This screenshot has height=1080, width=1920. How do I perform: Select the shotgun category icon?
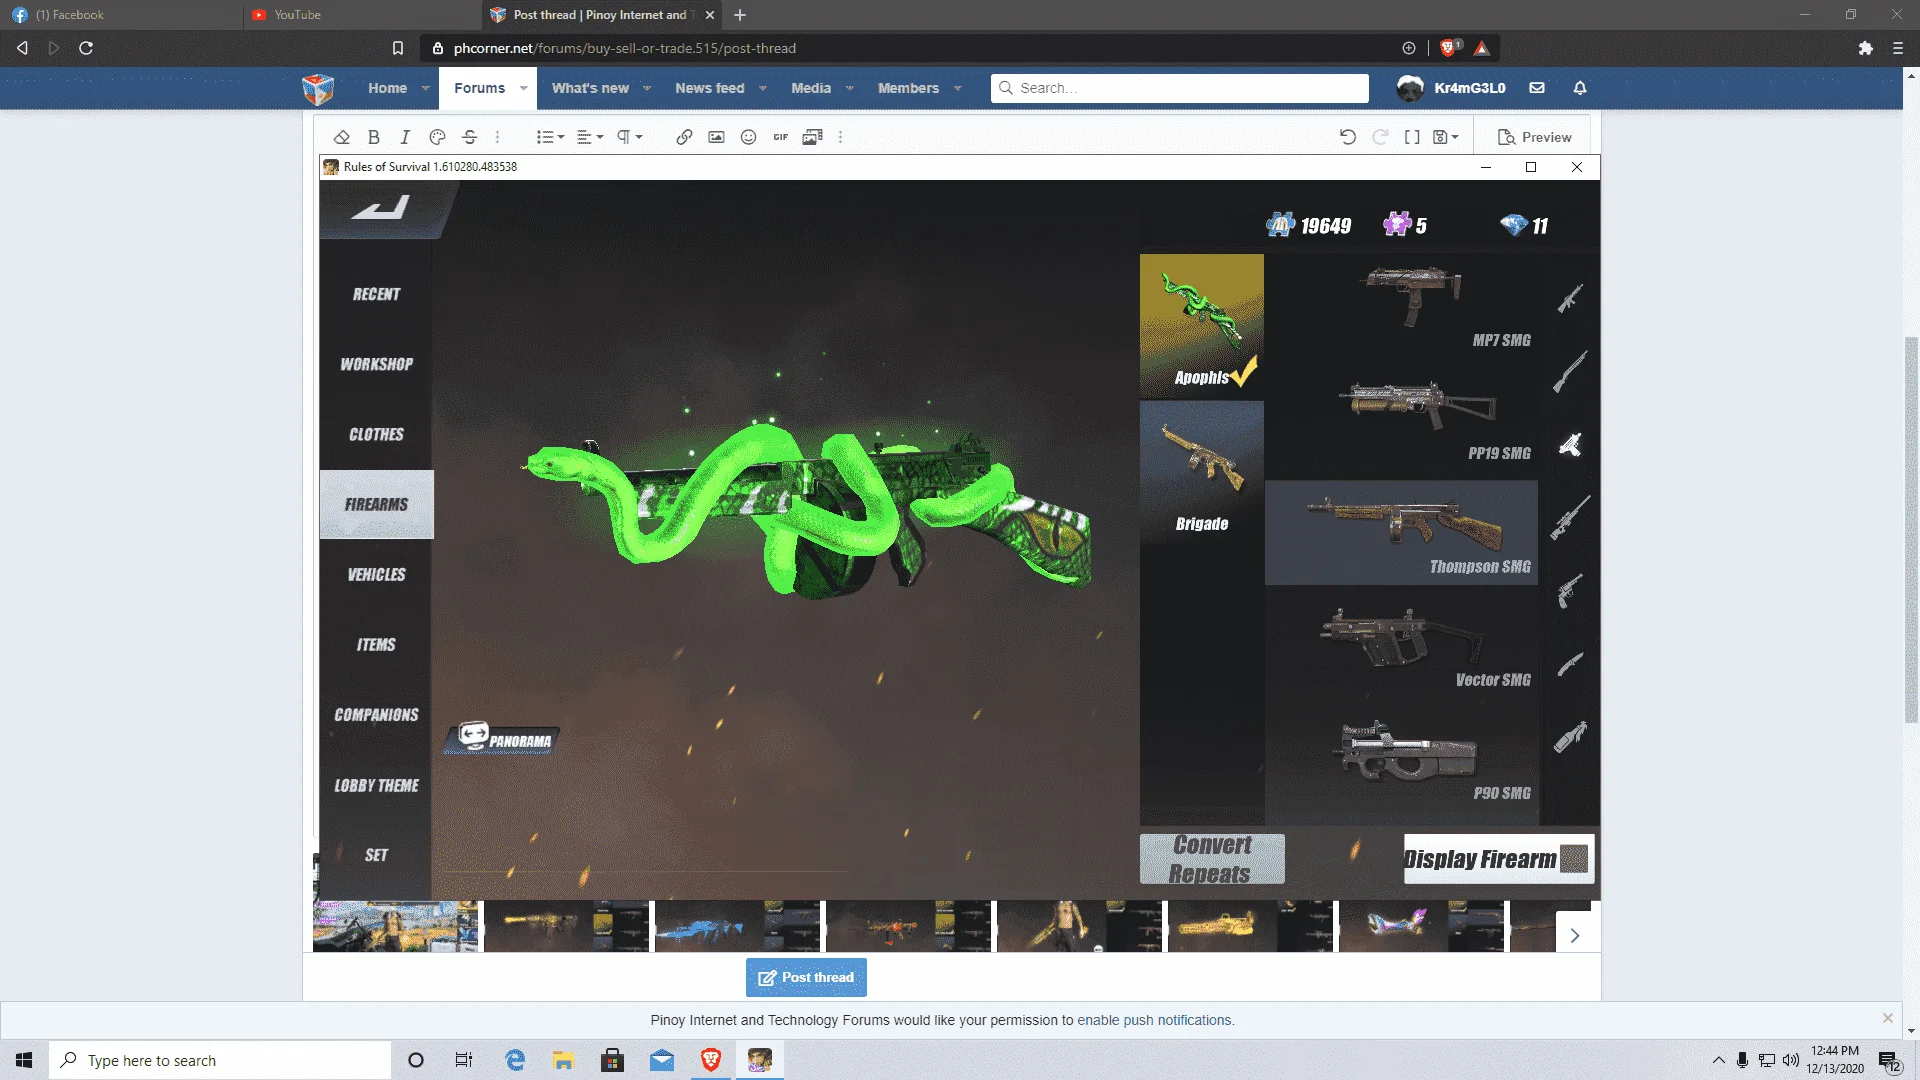1570,371
